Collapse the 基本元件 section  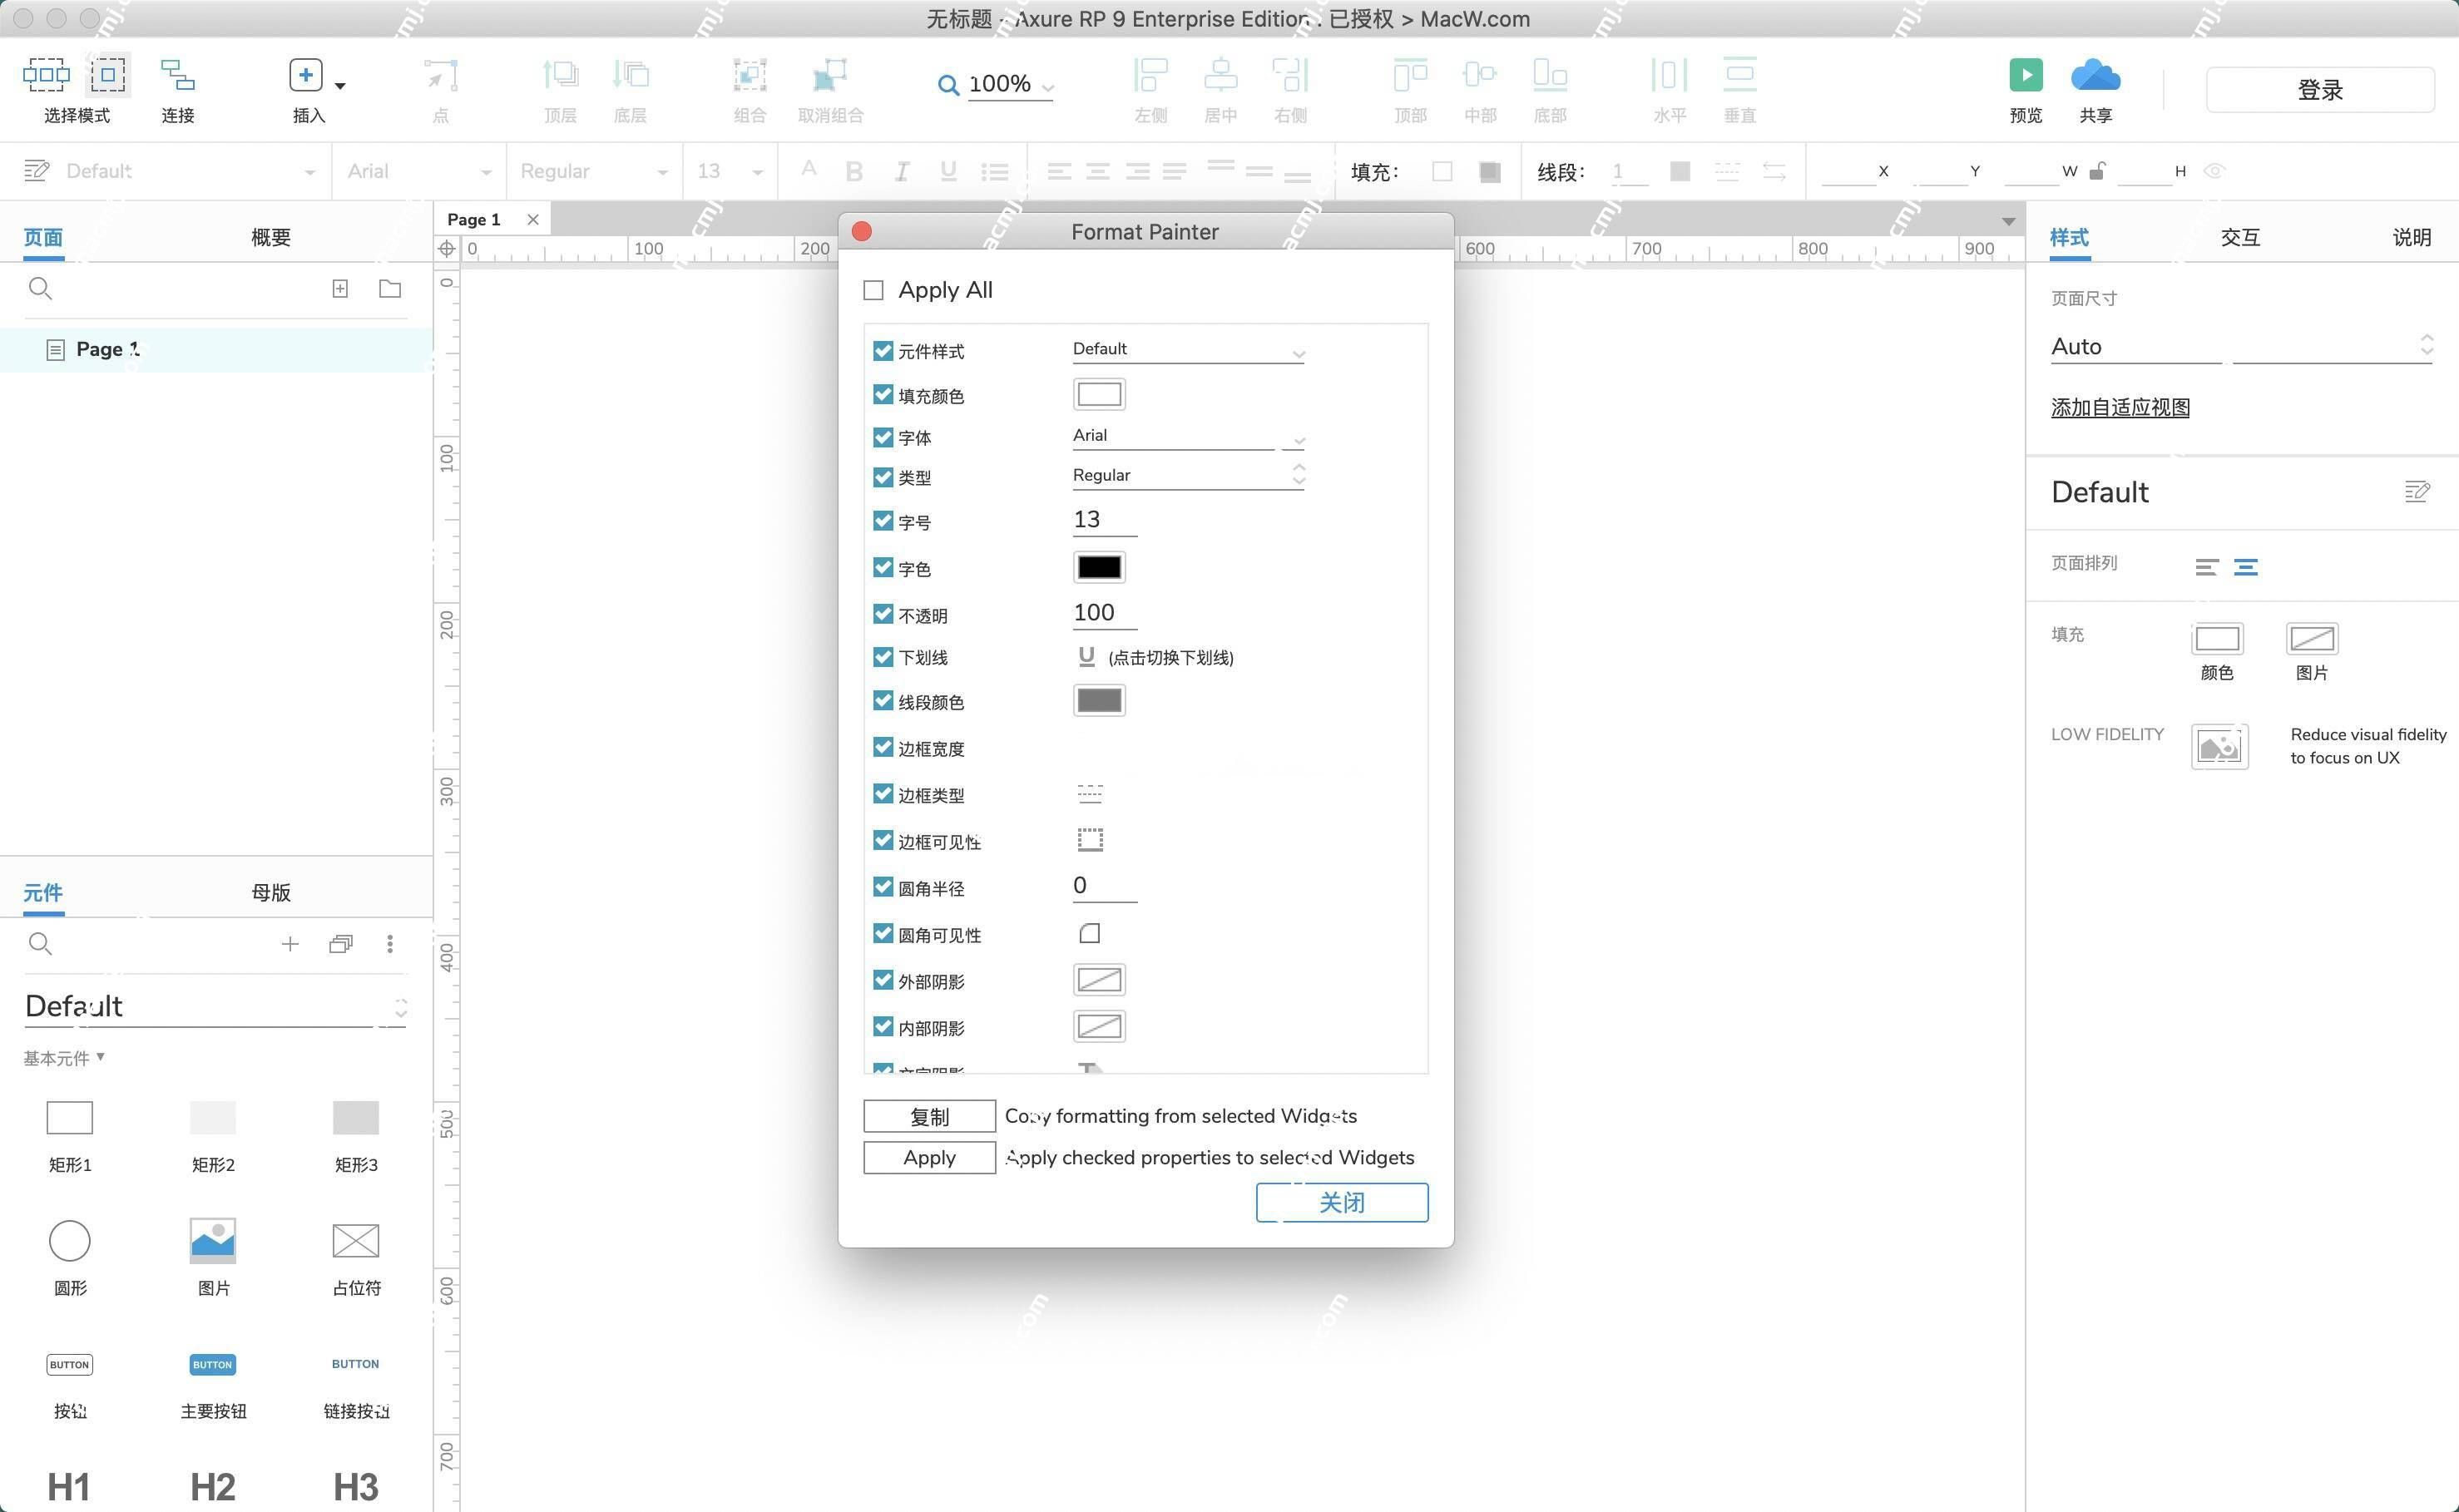tap(64, 1058)
